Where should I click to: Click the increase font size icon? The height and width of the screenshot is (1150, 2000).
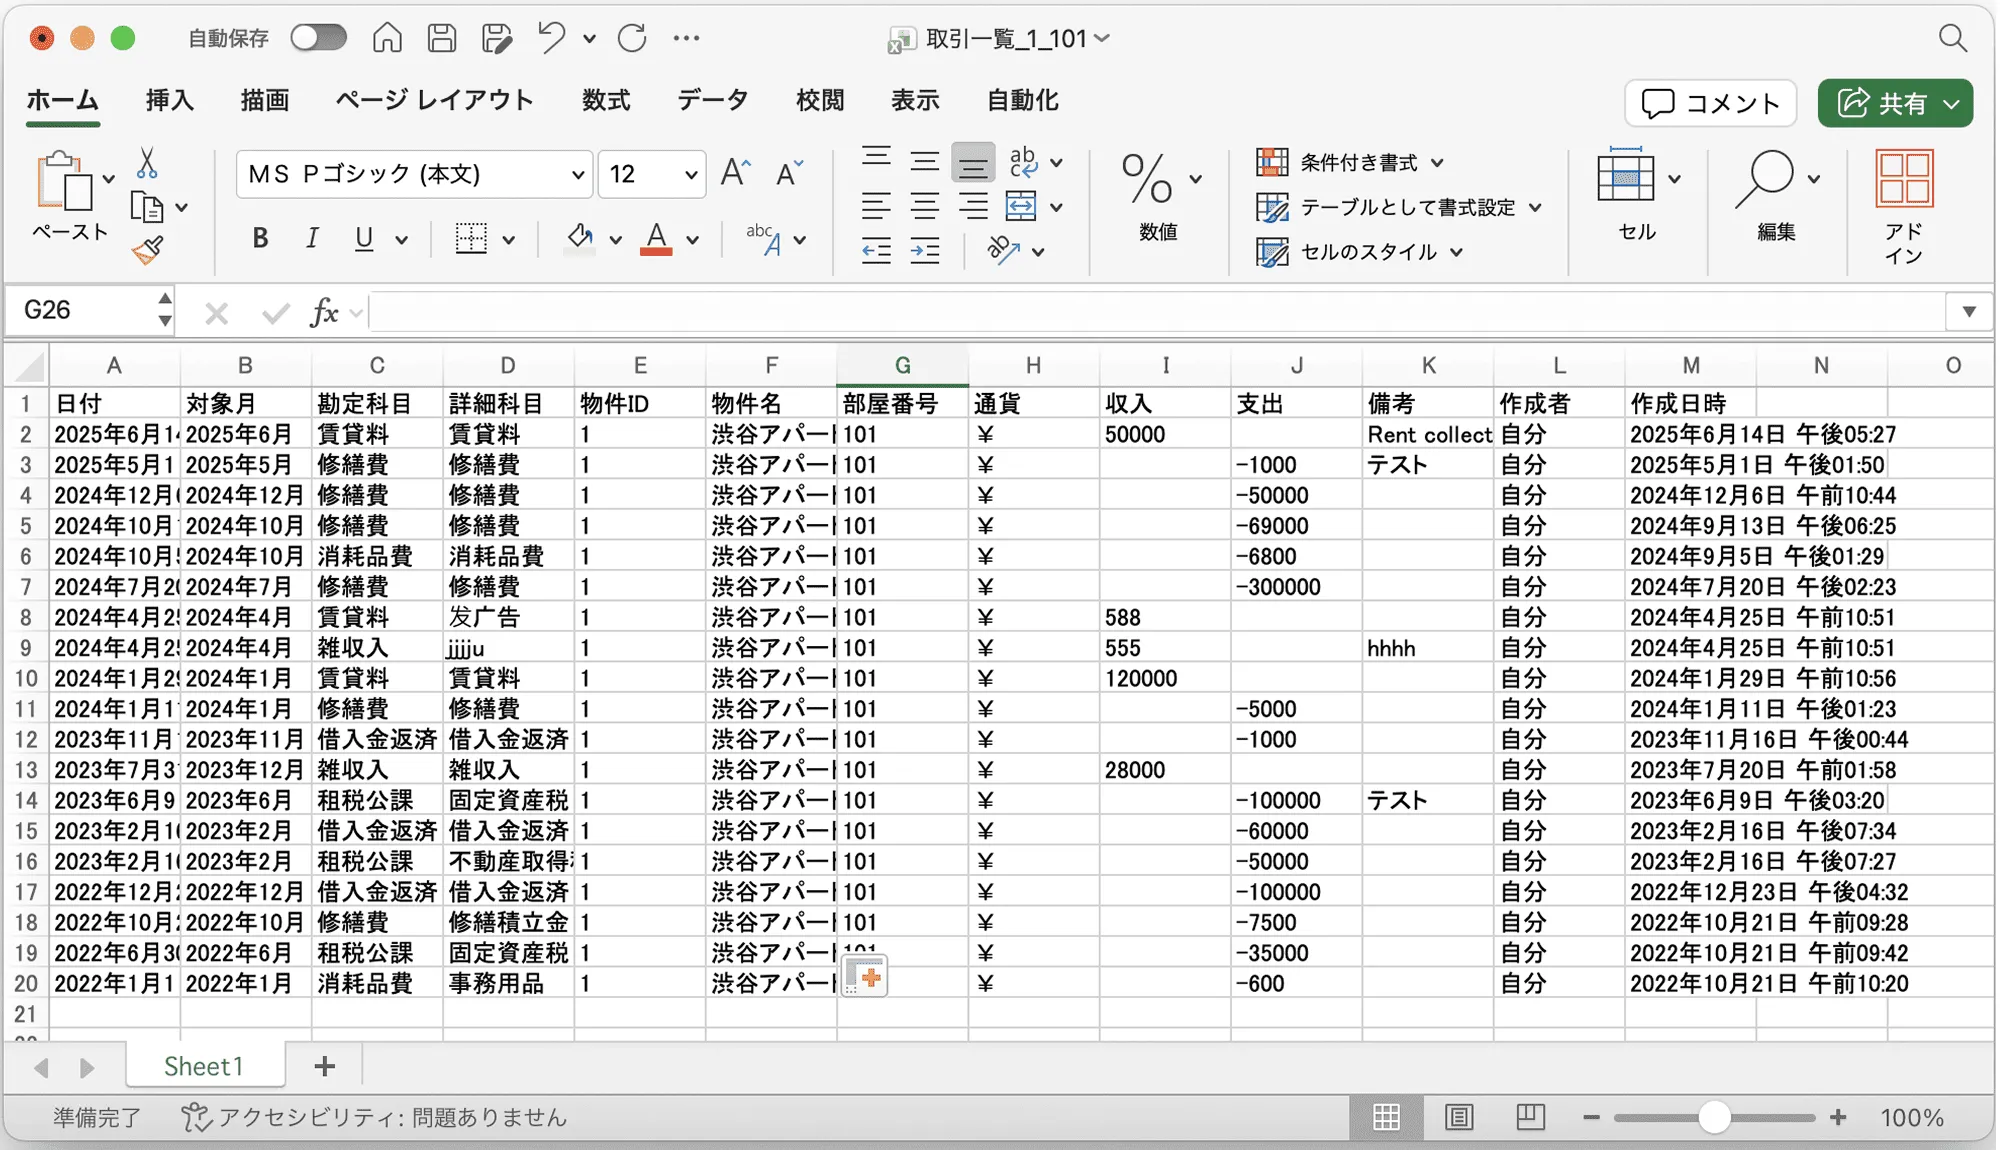point(735,173)
